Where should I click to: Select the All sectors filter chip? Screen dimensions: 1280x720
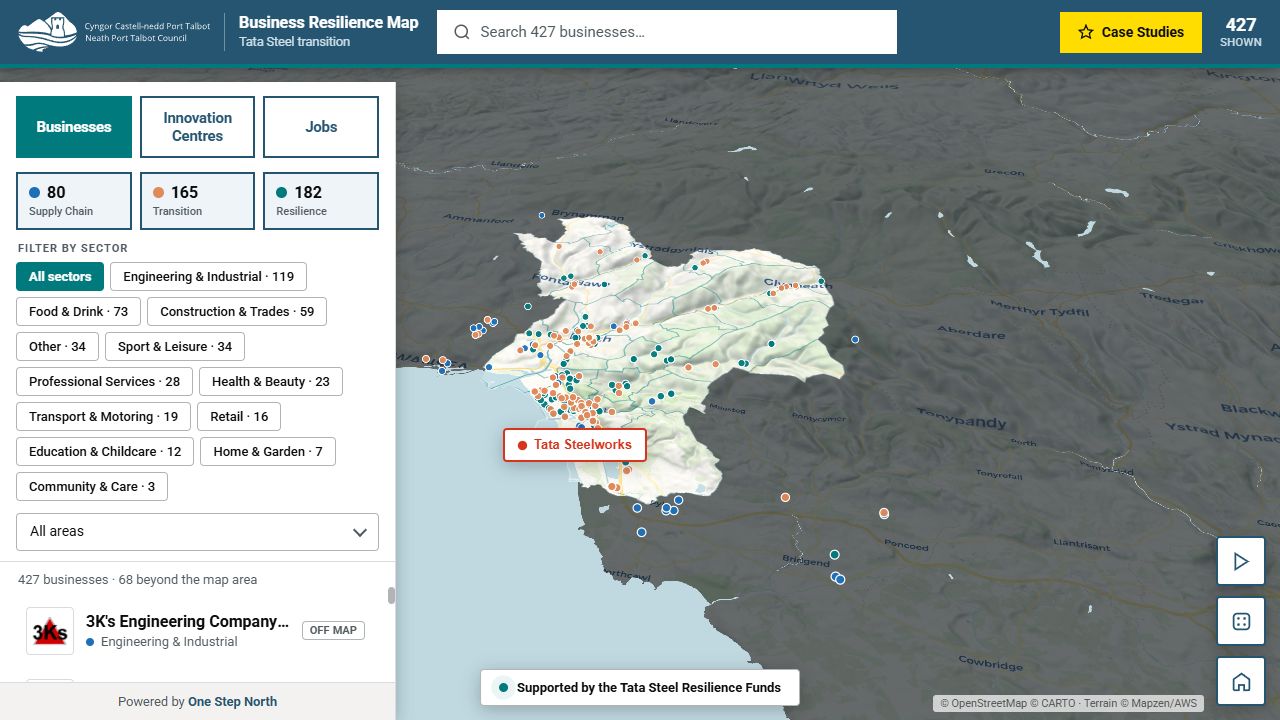[x=60, y=277]
